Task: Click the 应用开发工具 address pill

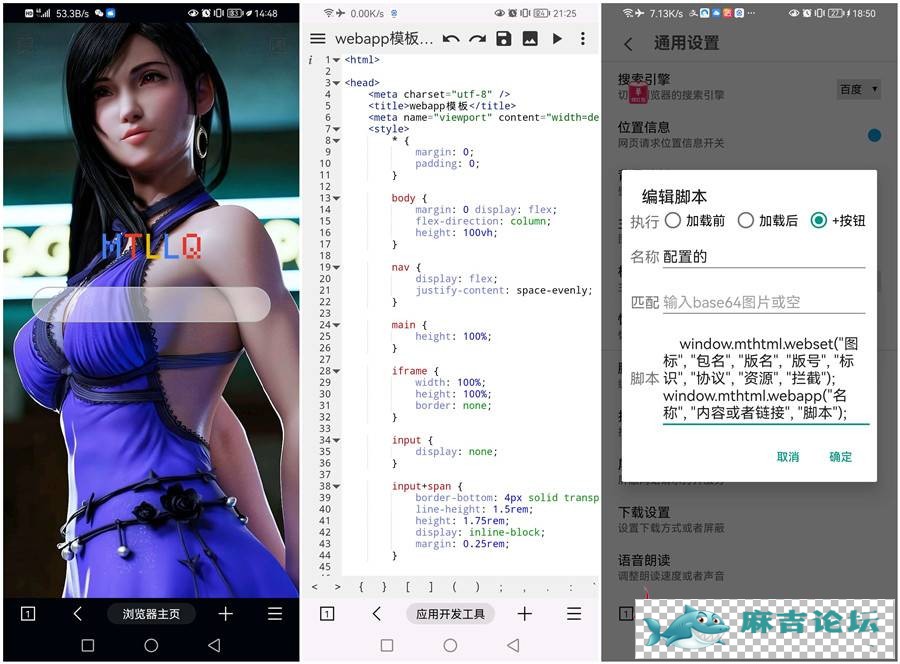Action: (451, 614)
